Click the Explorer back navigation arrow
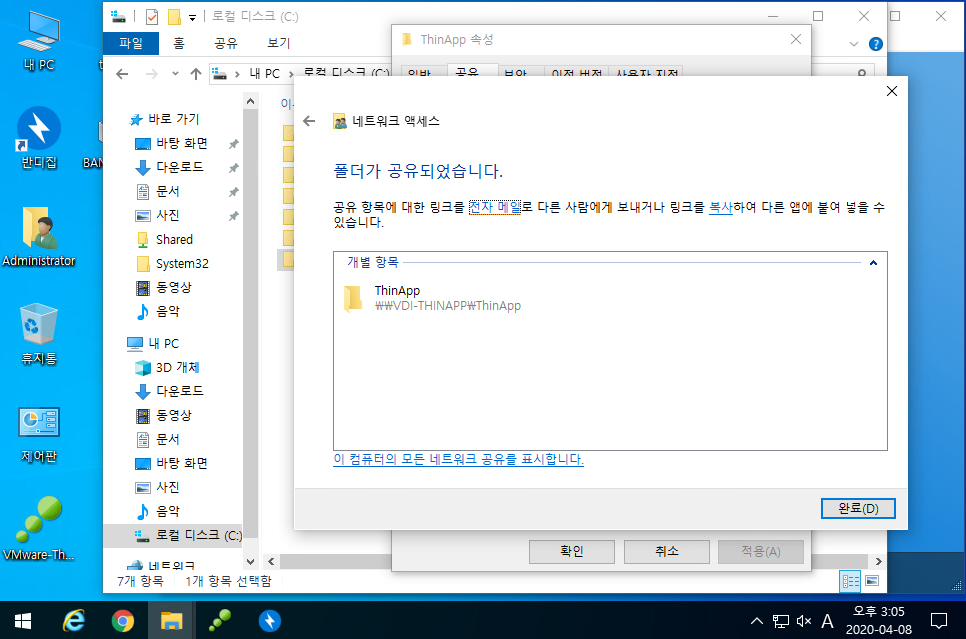 (122, 74)
